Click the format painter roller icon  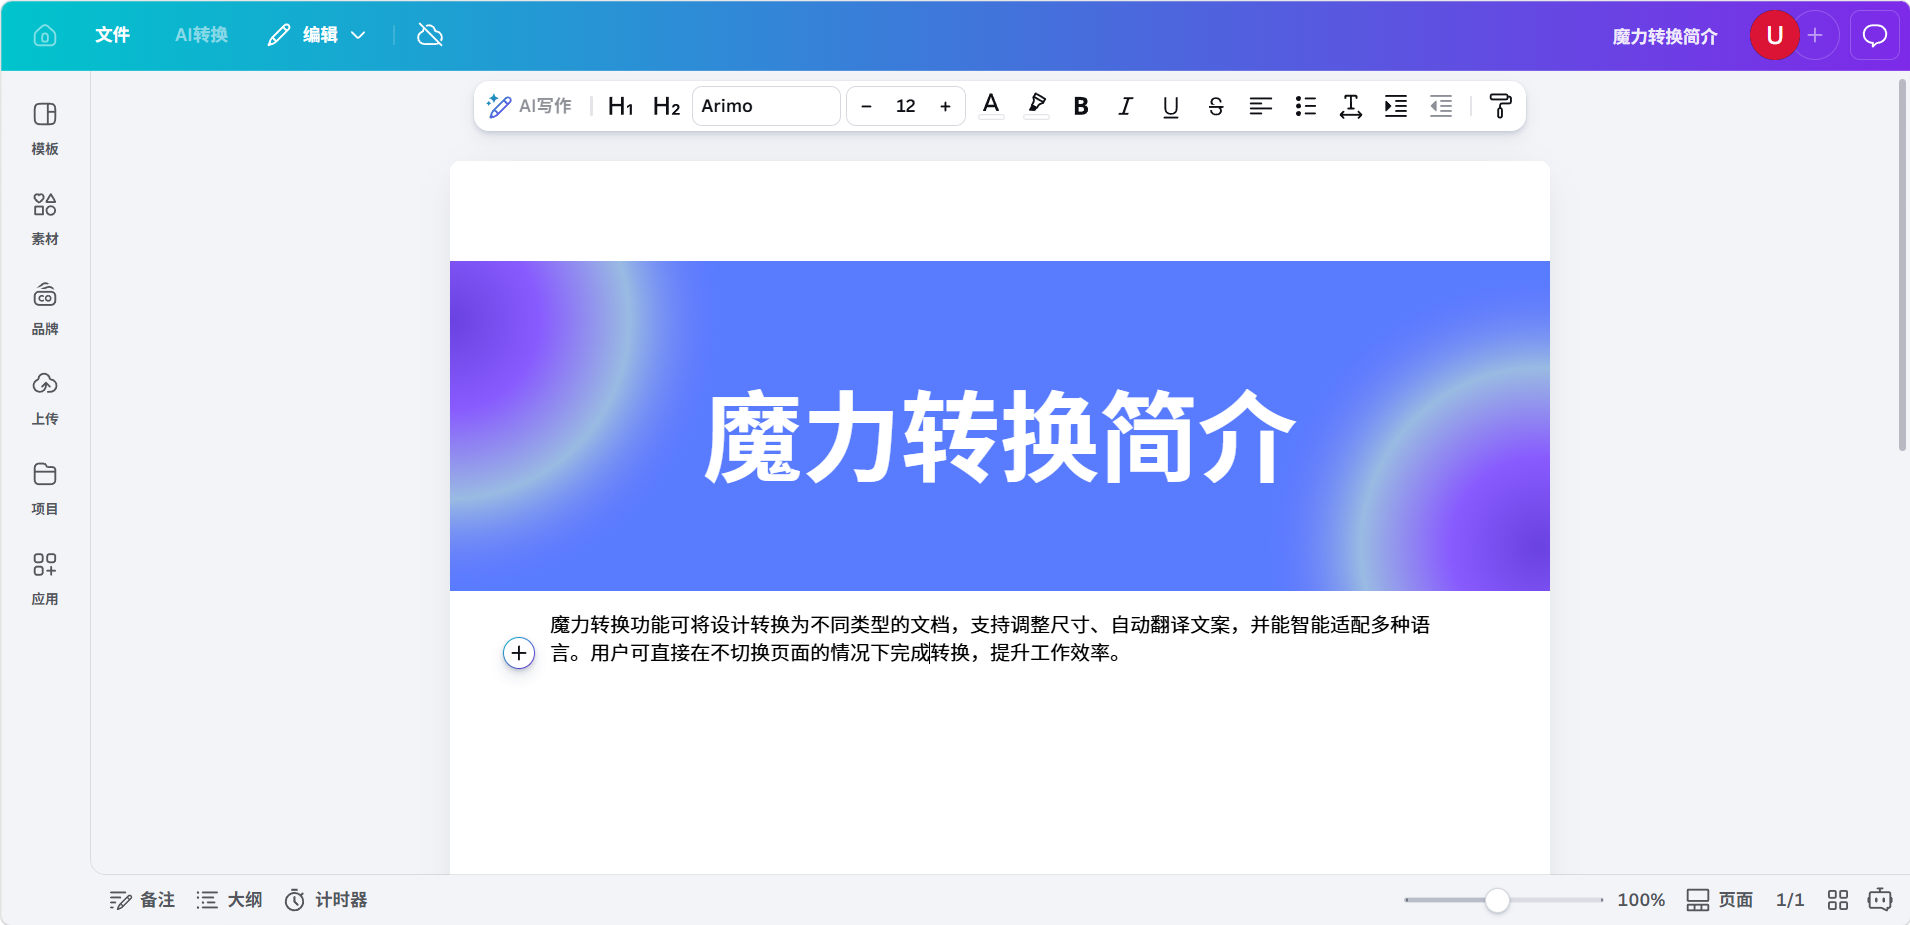pos(1500,106)
